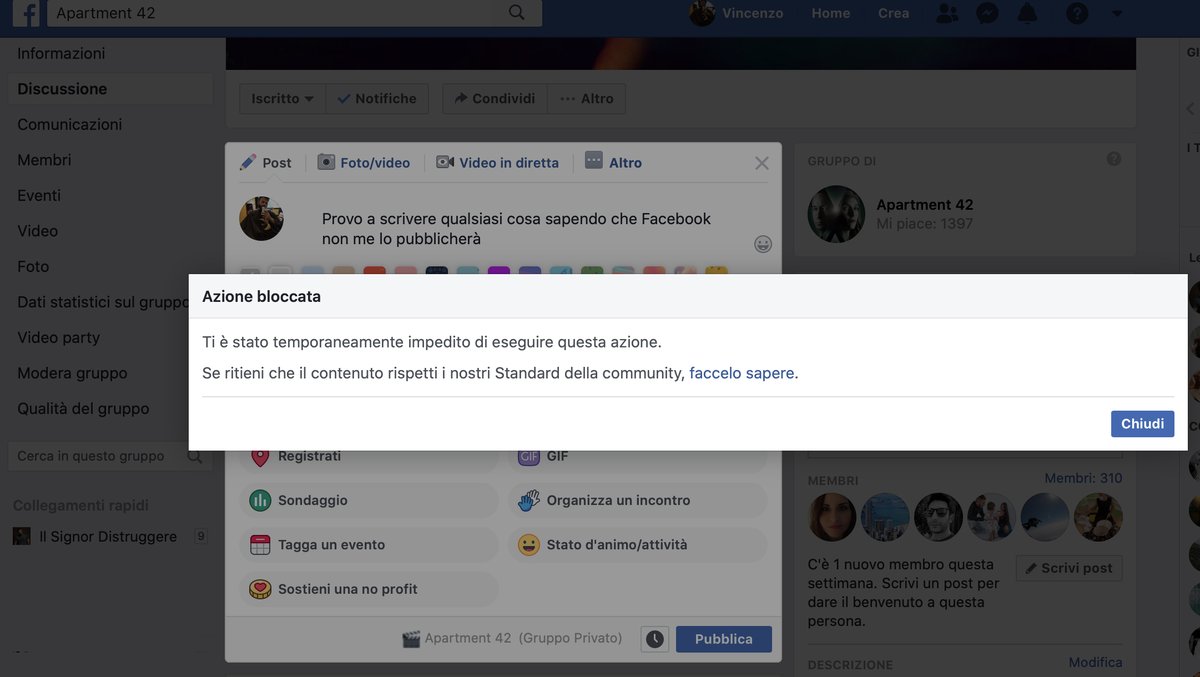Open Membri in the group sidebar
This screenshot has height=677, width=1200.
[x=44, y=160]
